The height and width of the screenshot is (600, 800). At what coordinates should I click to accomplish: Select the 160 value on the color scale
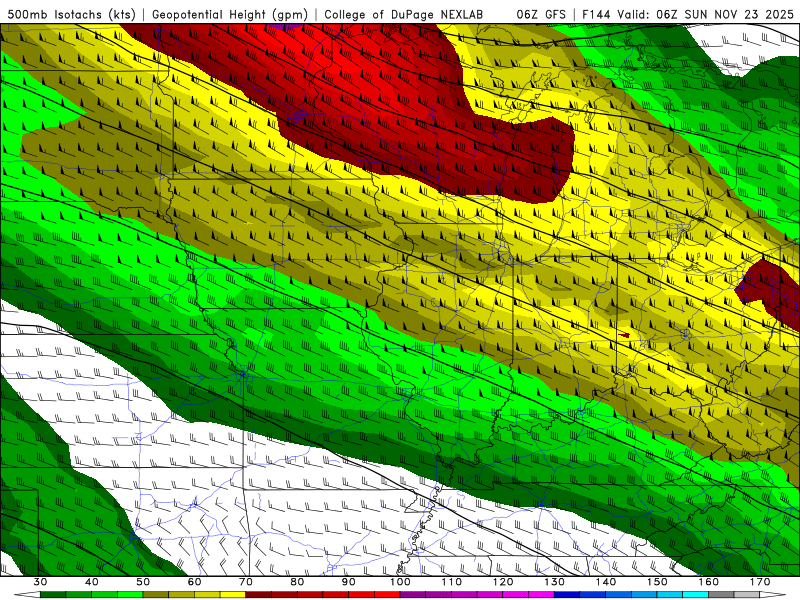pyautogui.click(x=709, y=582)
